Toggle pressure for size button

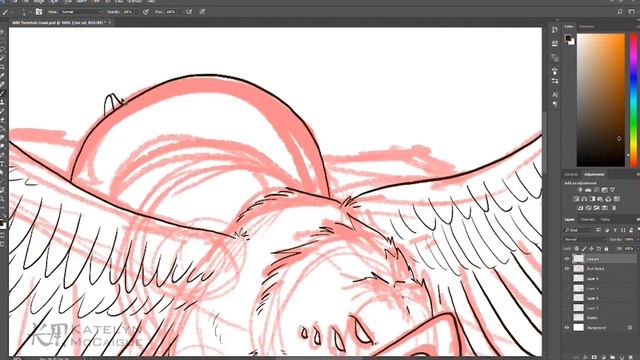click(202, 12)
